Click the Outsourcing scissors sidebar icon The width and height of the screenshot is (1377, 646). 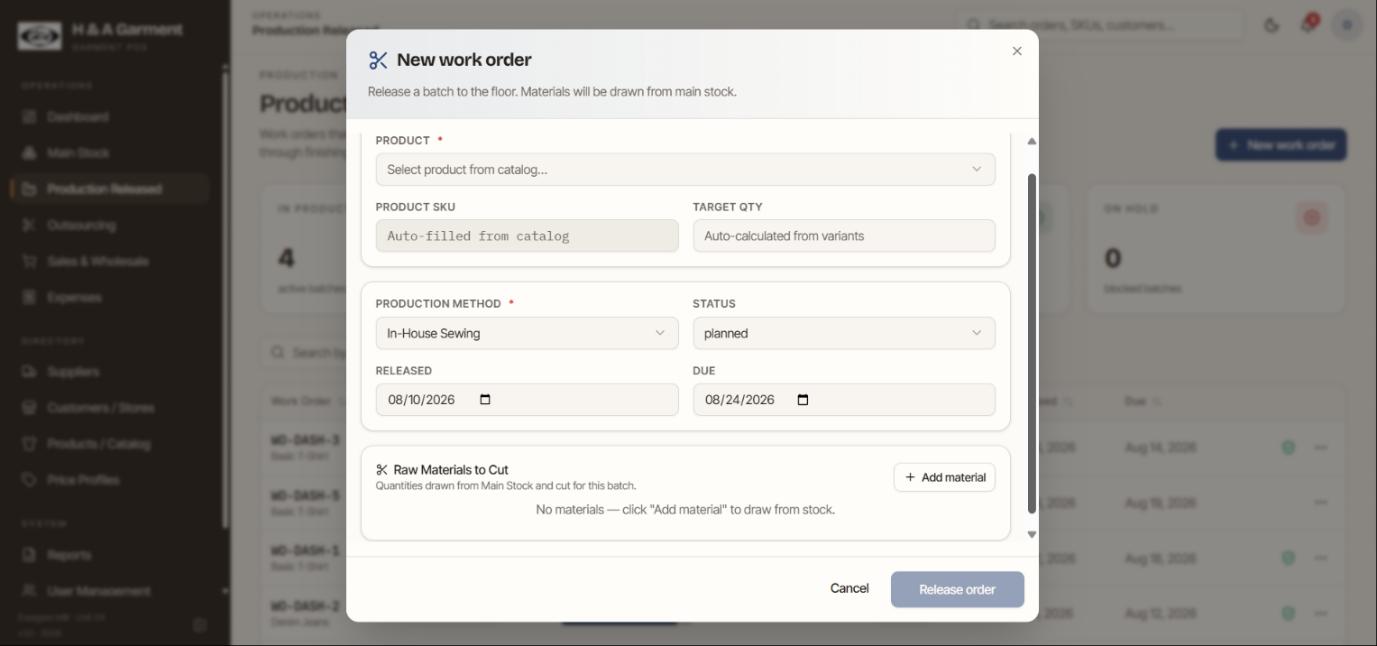click(29, 225)
